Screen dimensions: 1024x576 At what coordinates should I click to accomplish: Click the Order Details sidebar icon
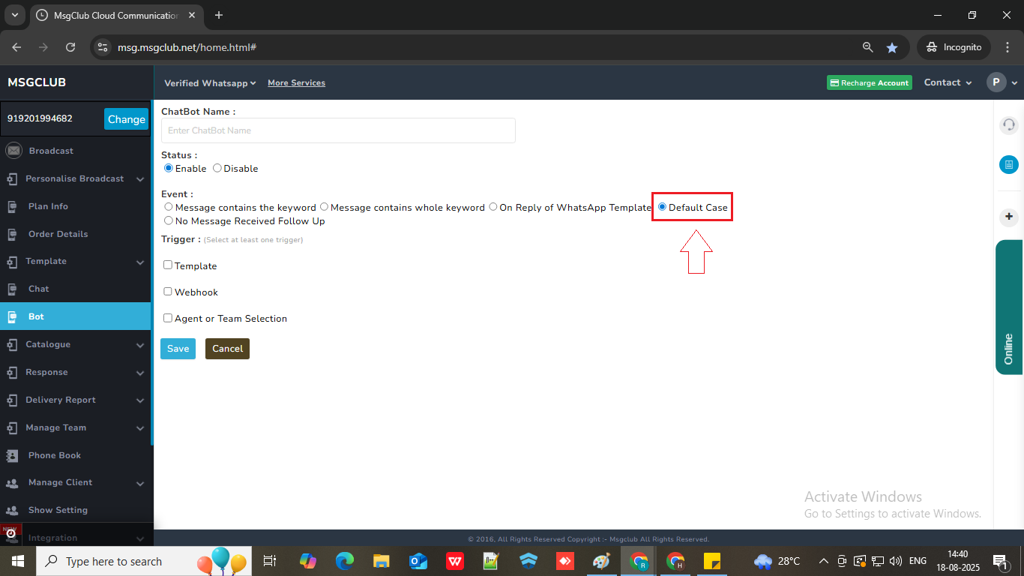[12, 234]
